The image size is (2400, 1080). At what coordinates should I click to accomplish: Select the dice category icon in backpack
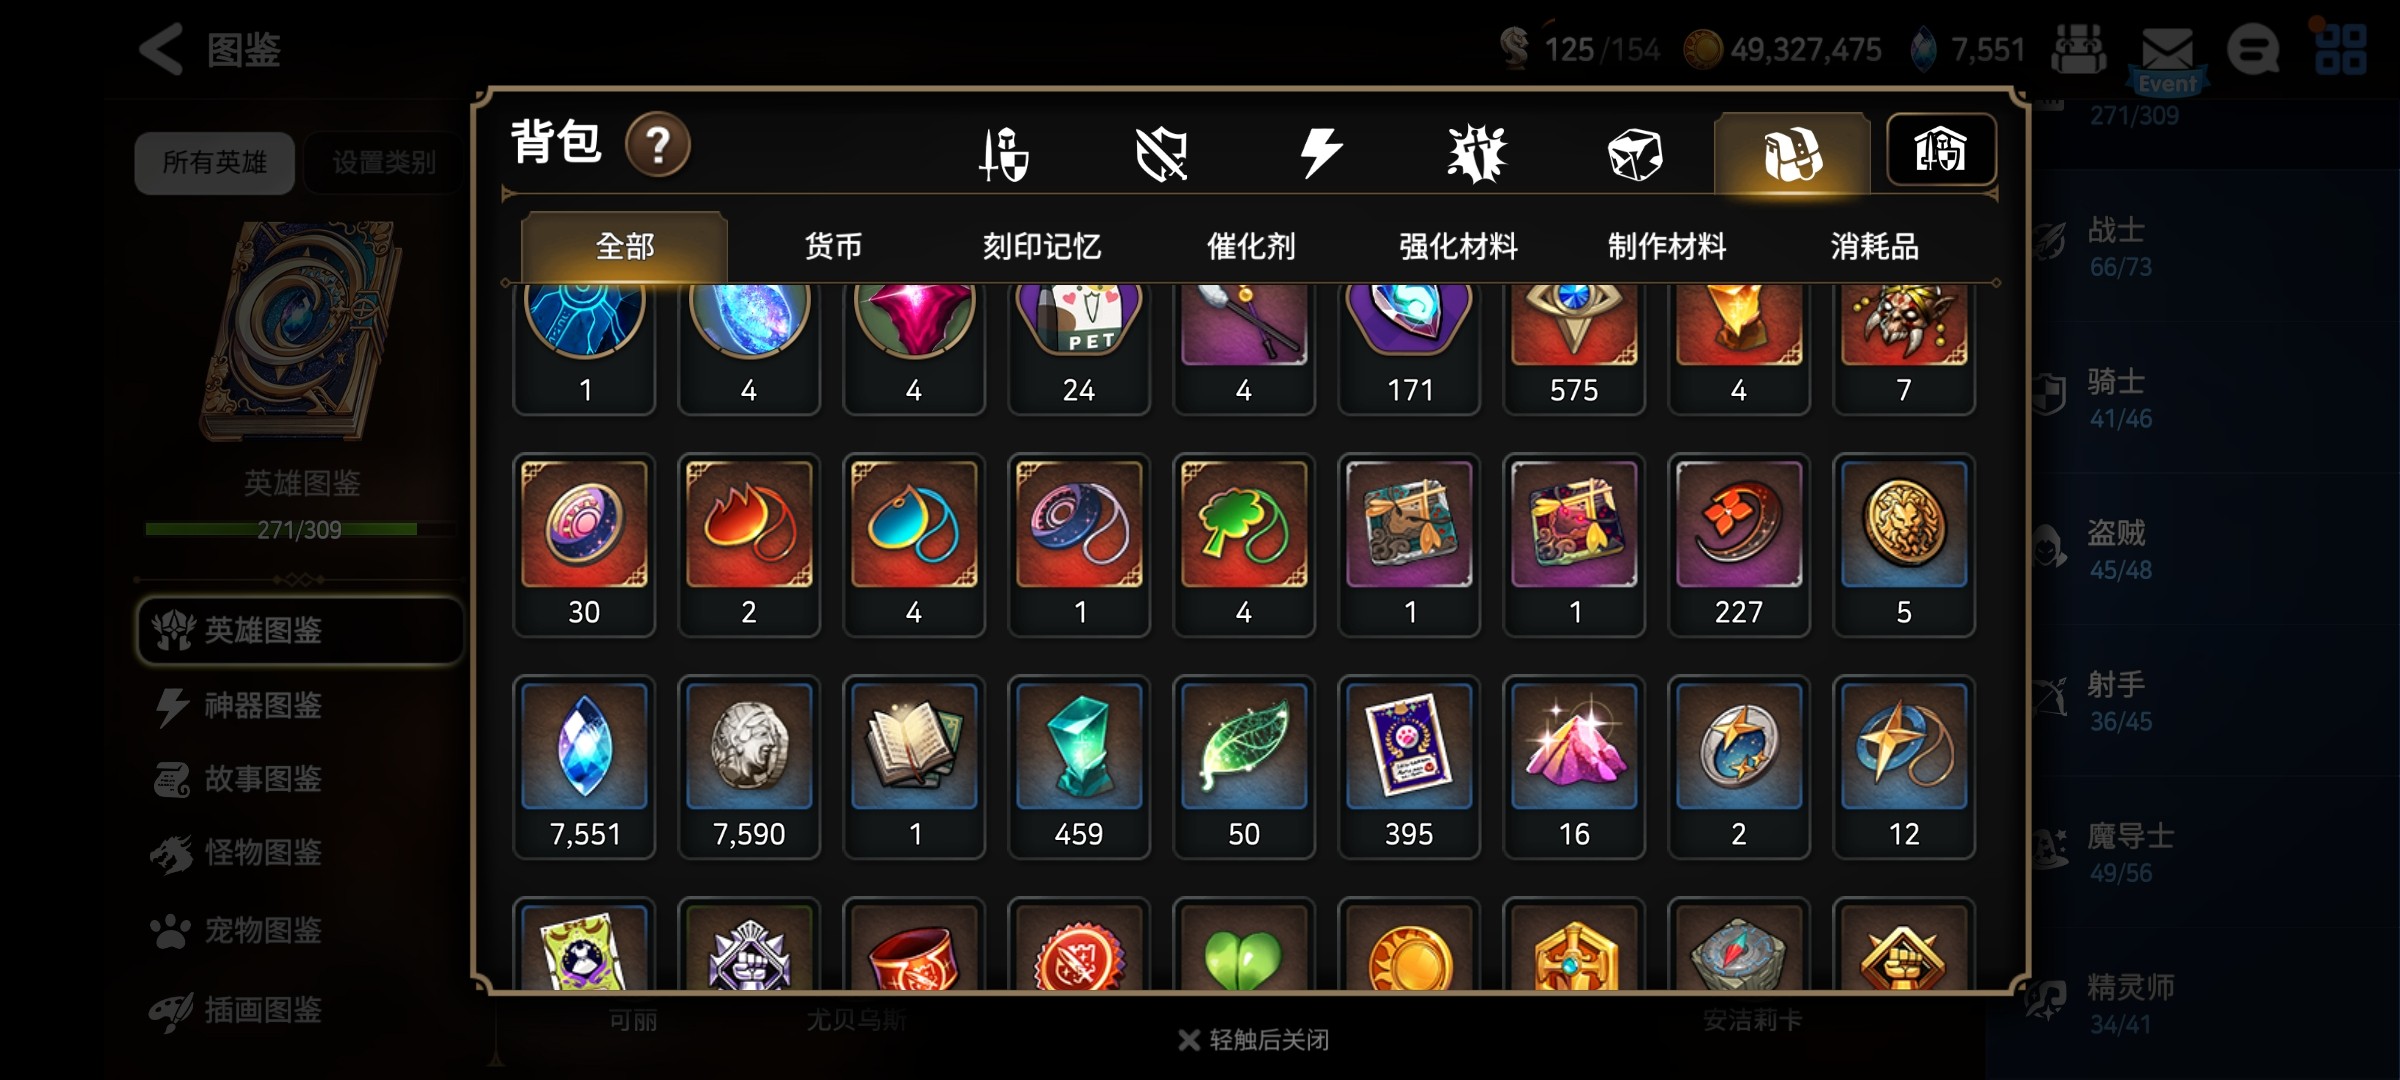[1635, 155]
